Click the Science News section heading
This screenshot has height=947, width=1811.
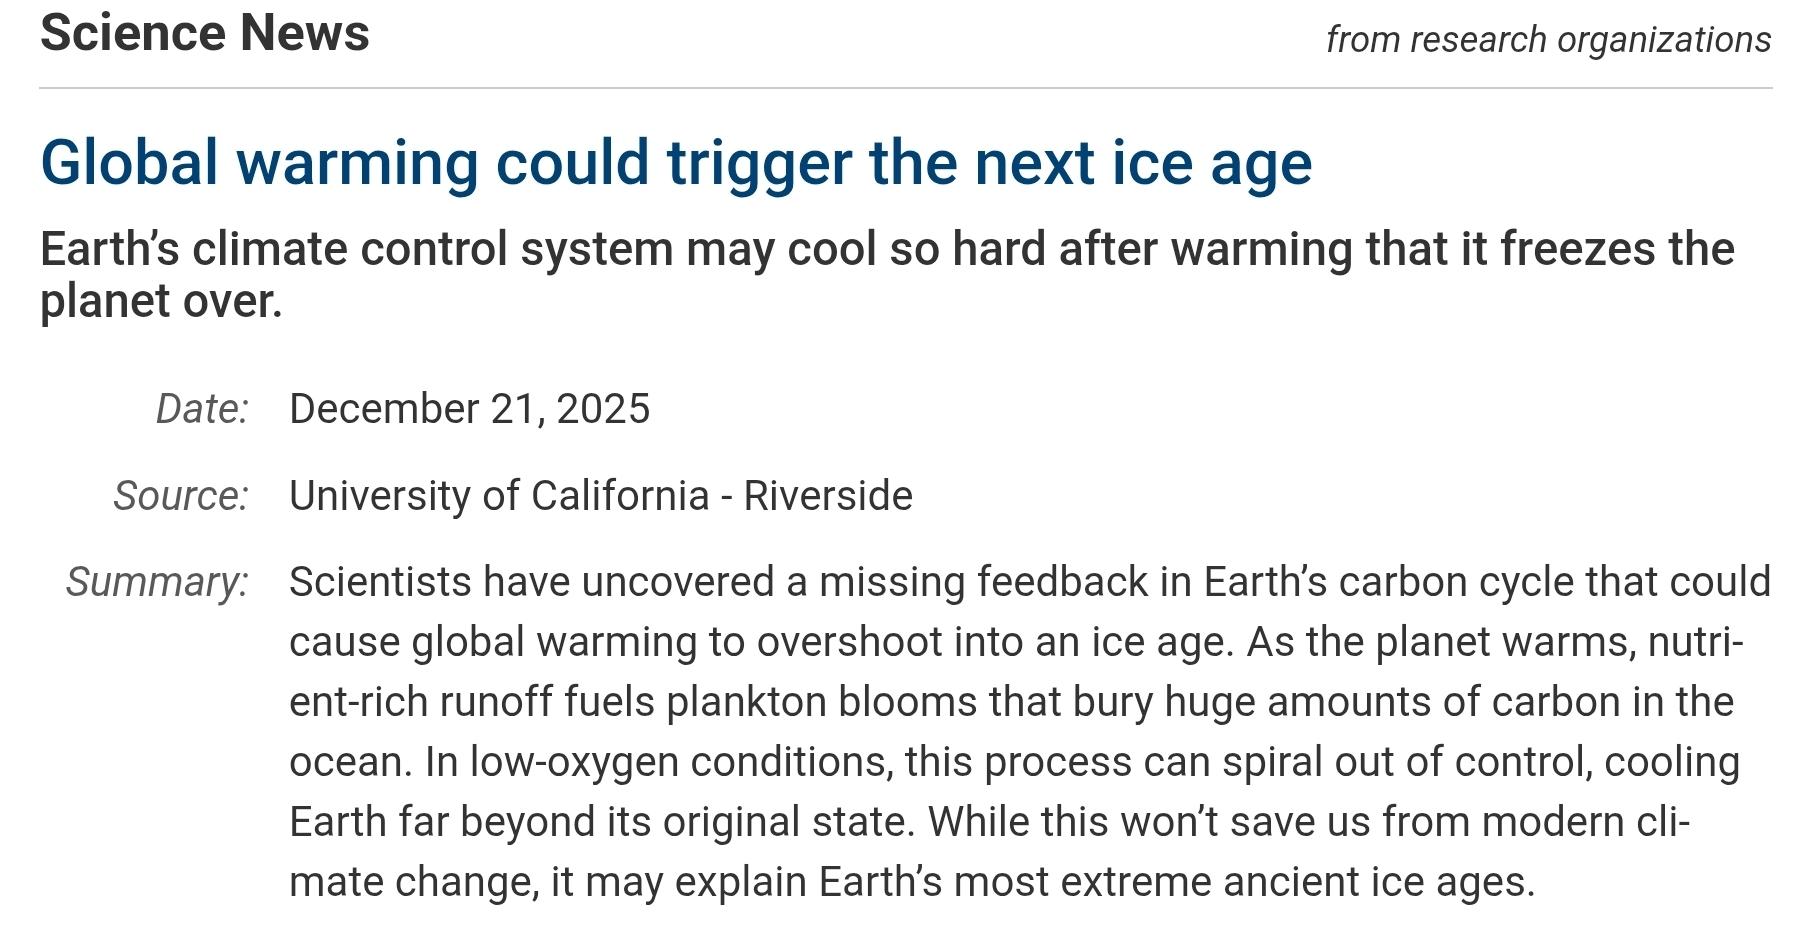(x=205, y=33)
